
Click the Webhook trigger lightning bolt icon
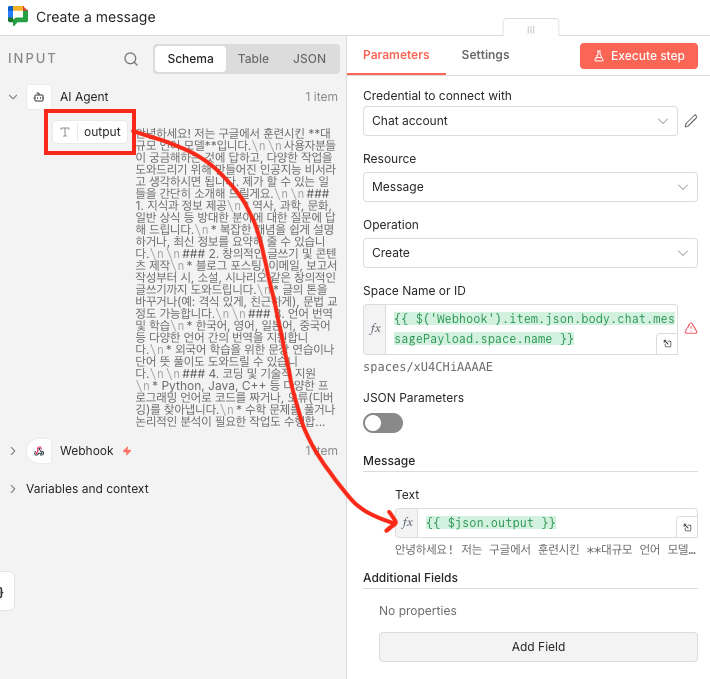127,451
